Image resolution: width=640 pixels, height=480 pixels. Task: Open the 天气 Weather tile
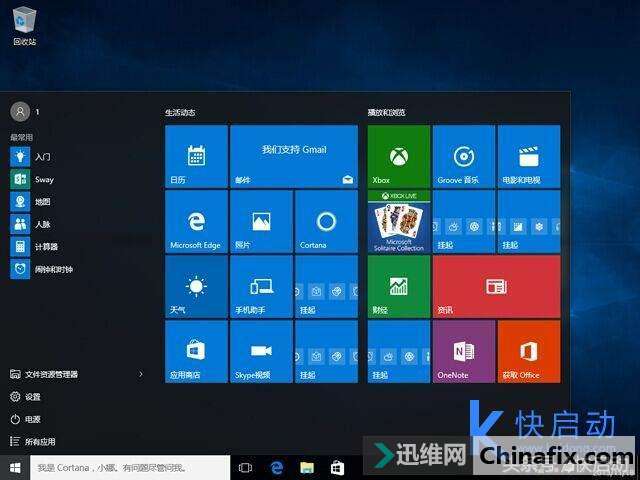click(196, 286)
